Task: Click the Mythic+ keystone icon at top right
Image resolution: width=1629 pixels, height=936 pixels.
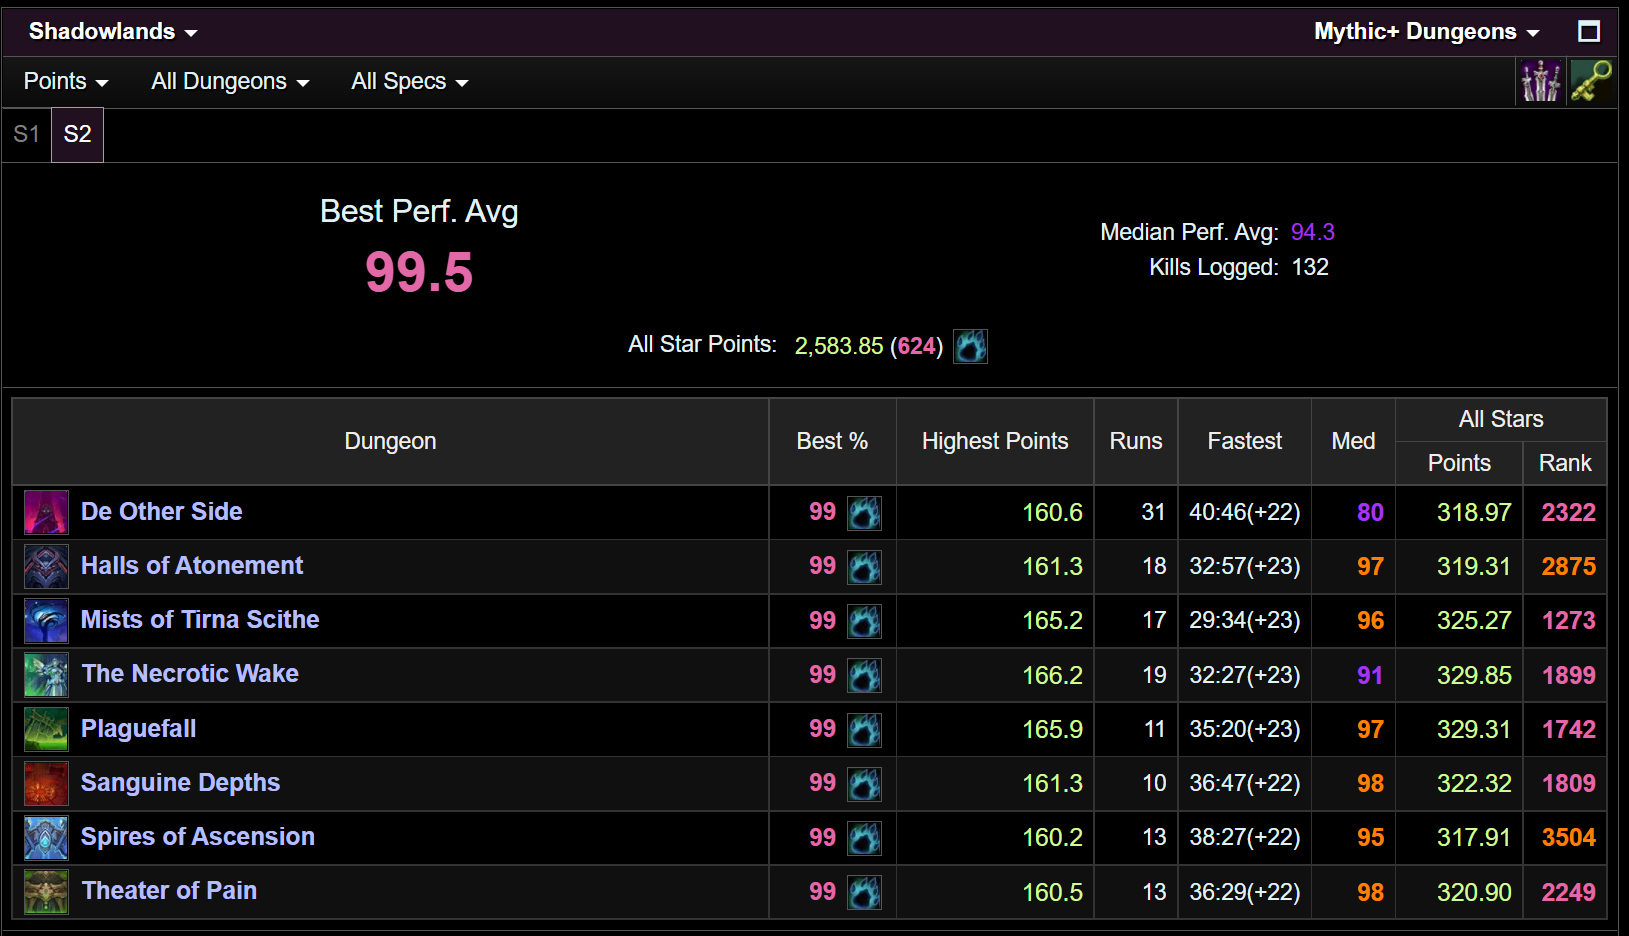Action: tap(1591, 81)
